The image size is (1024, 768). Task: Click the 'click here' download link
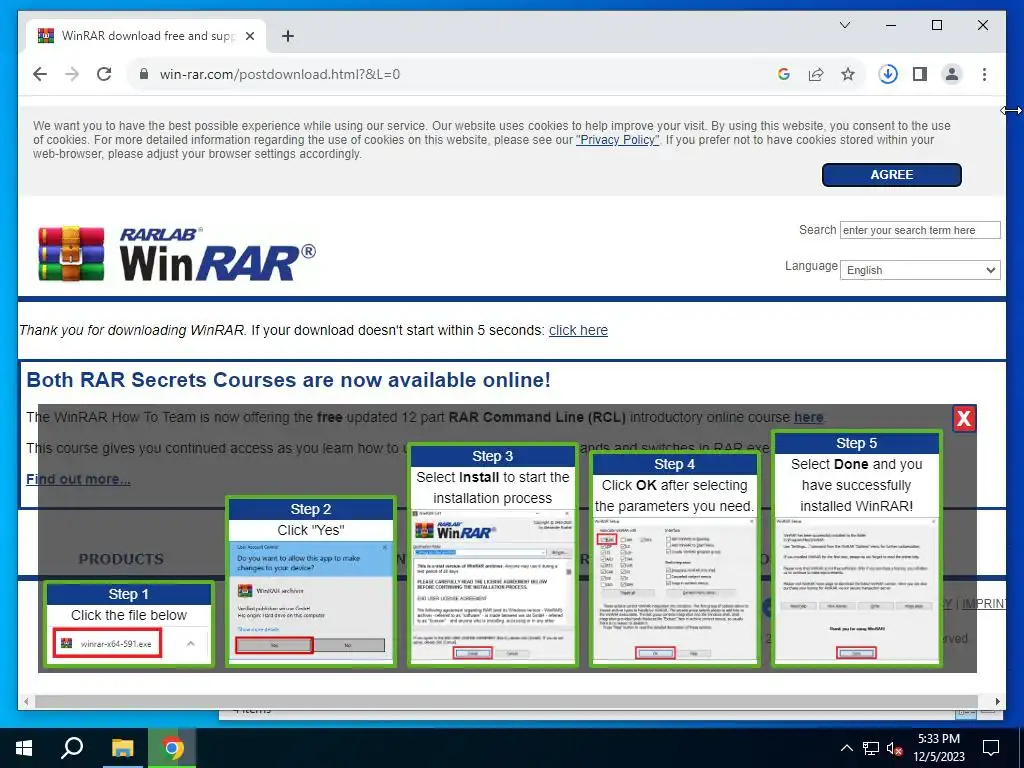[x=578, y=330]
